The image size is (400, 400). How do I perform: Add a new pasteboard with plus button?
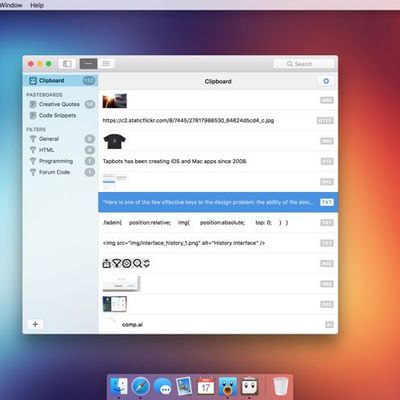35,324
